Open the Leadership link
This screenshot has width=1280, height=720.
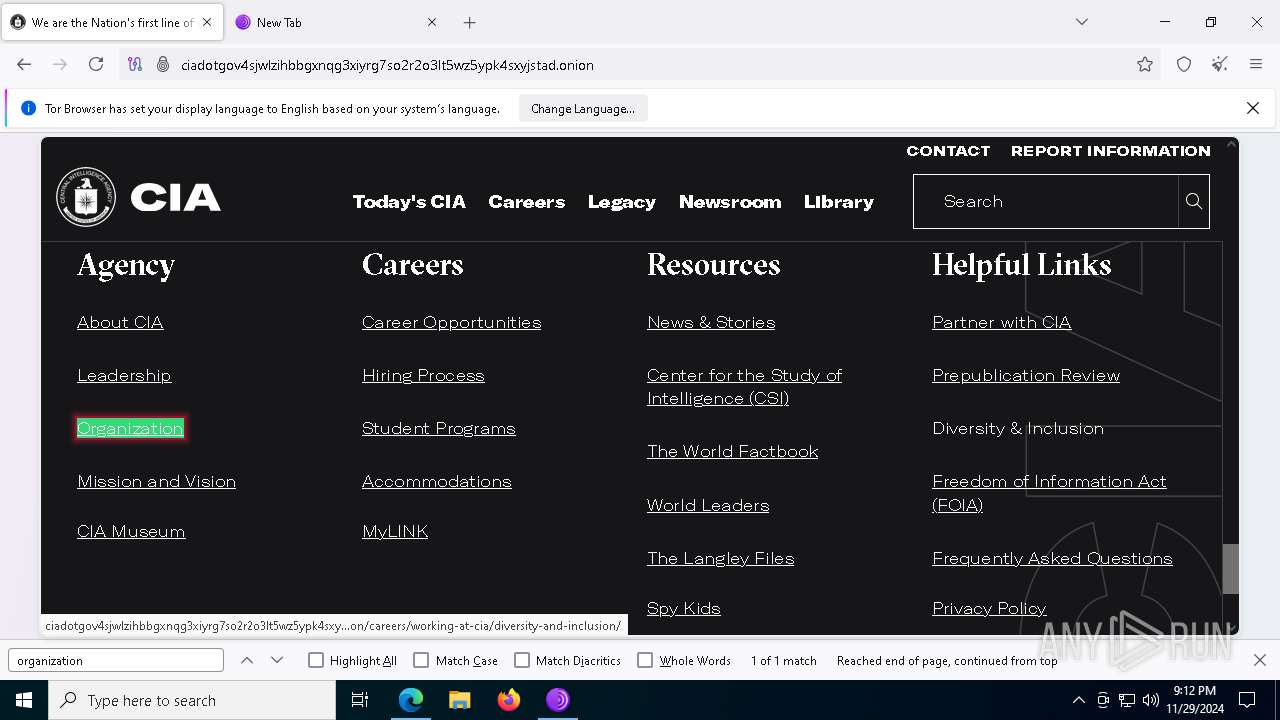124,375
